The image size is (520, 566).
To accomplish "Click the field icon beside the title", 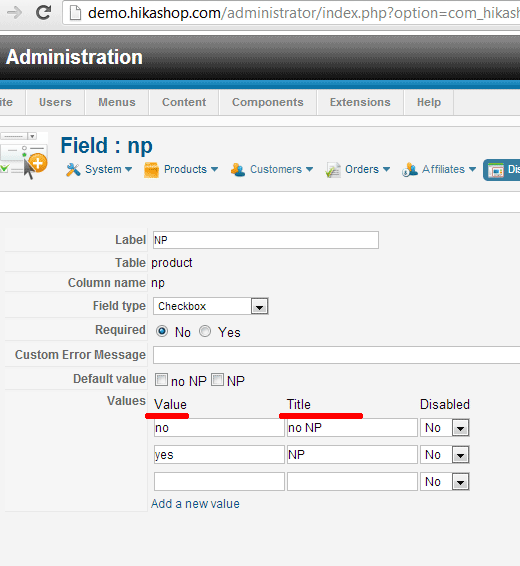I will pyautogui.click(x=24, y=156).
